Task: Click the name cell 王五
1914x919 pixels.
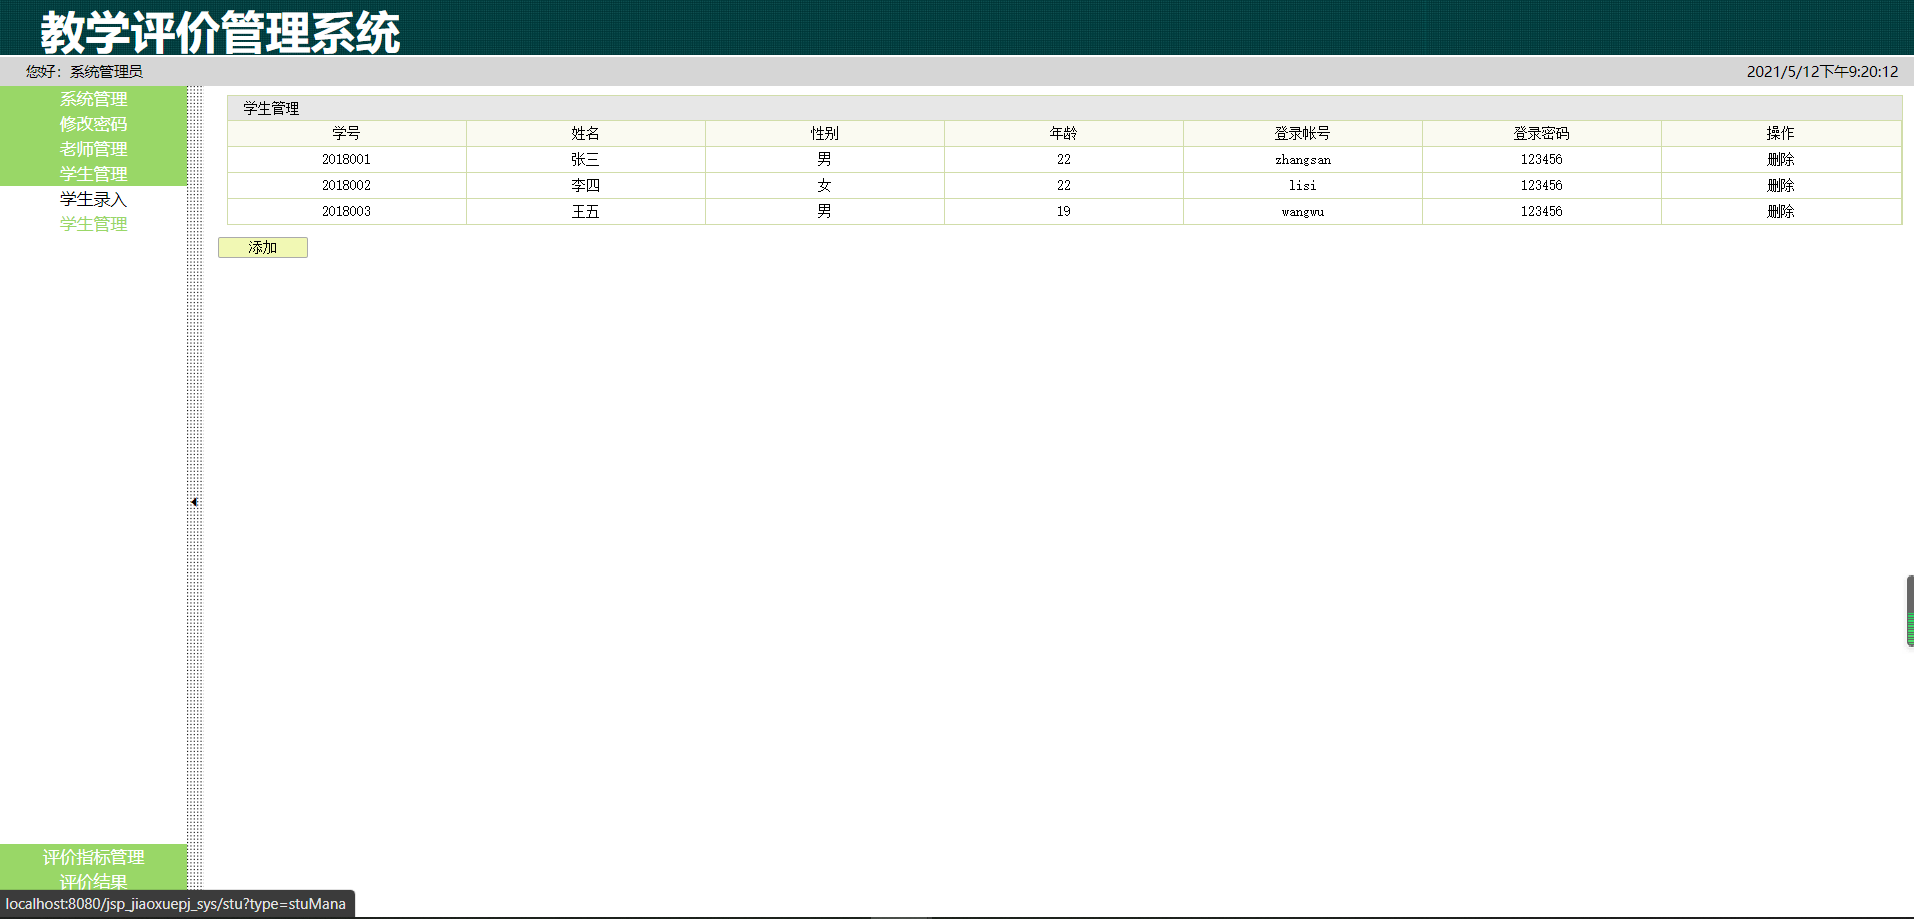Action: coord(586,211)
